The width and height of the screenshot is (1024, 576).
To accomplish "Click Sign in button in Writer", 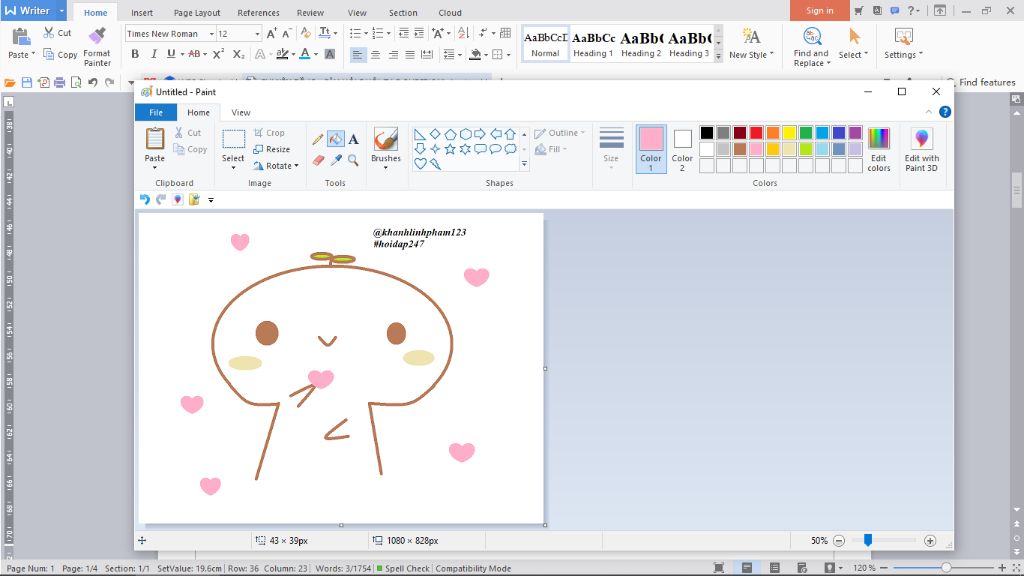I will (x=819, y=10).
